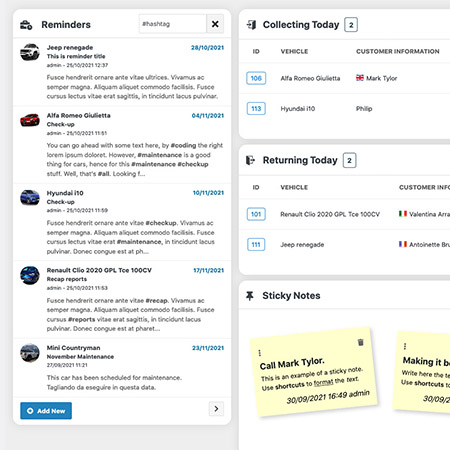Click the Recap reports reminder subtitle

67,279
